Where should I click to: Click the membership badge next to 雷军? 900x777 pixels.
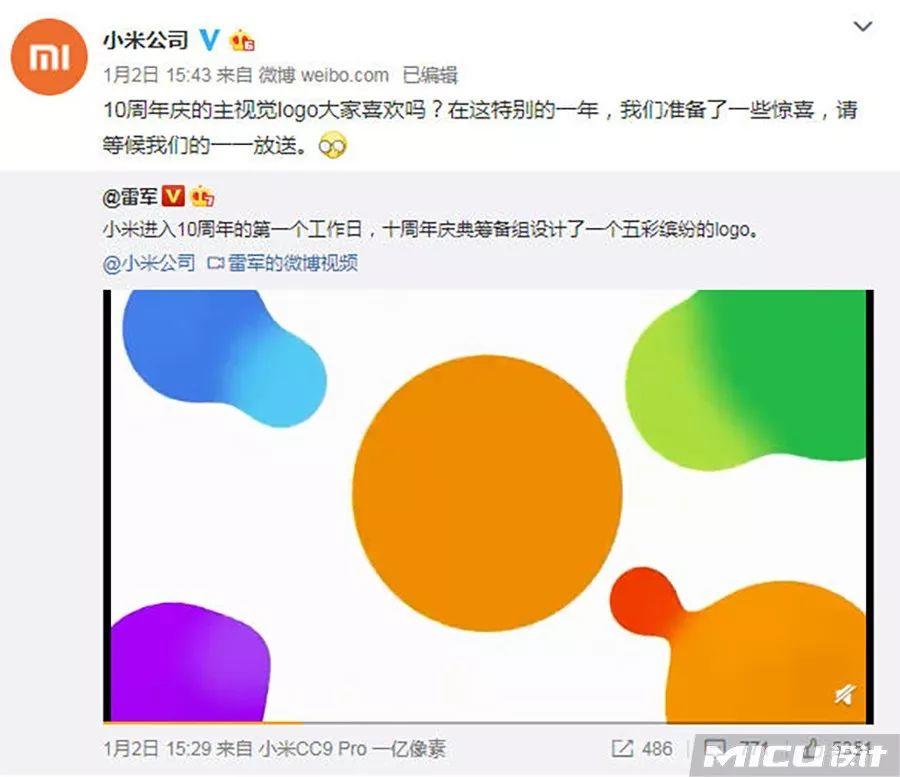[x=202, y=196]
